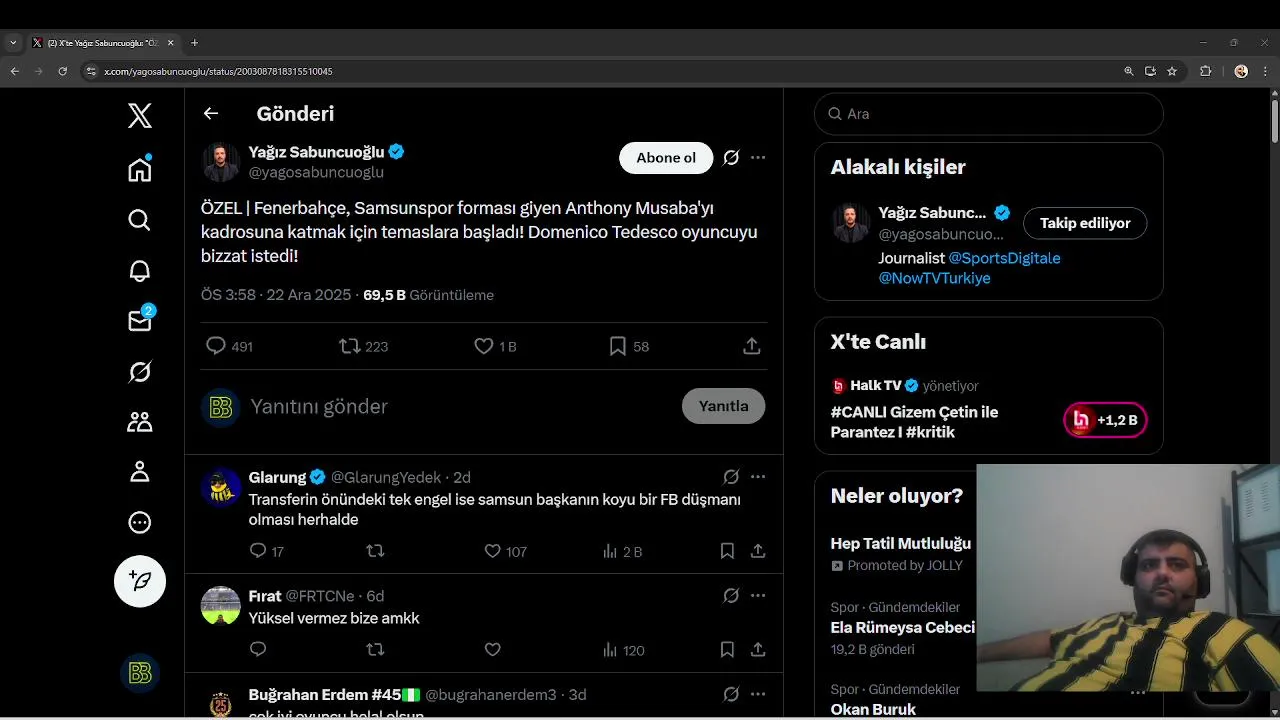Toggle the Takip ediliyor follow button
This screenshot has height=720, width=1280.
pyautogui.click(x=1085, y=223)
